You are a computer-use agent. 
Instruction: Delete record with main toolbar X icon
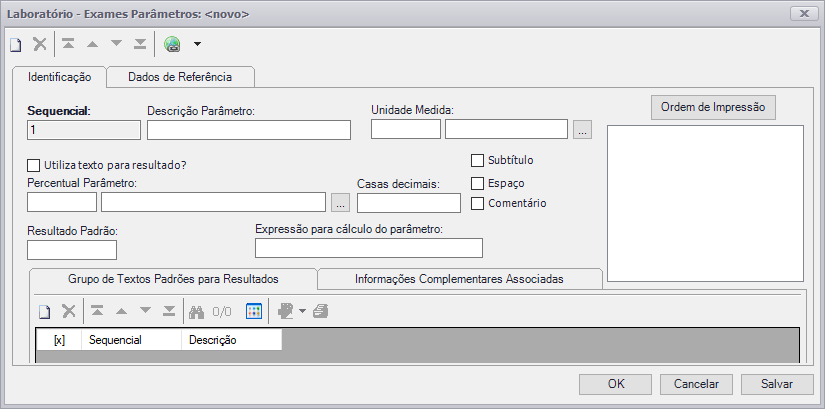(x=40, y=44)
